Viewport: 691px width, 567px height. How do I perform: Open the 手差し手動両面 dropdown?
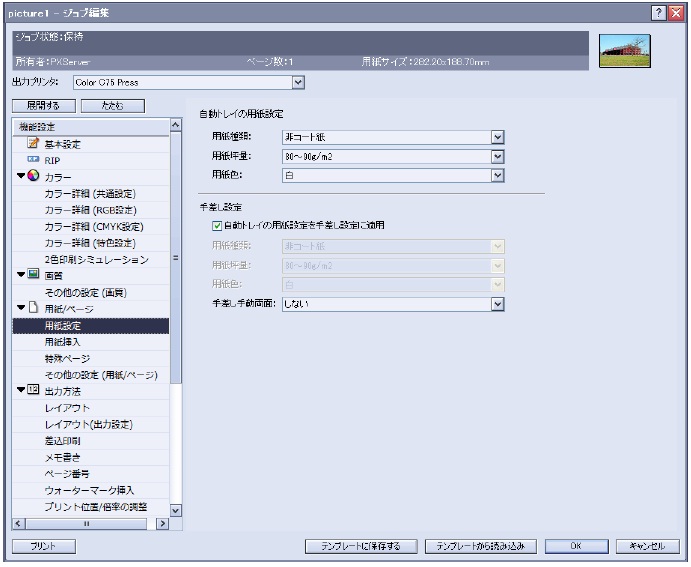click(497, 304)
